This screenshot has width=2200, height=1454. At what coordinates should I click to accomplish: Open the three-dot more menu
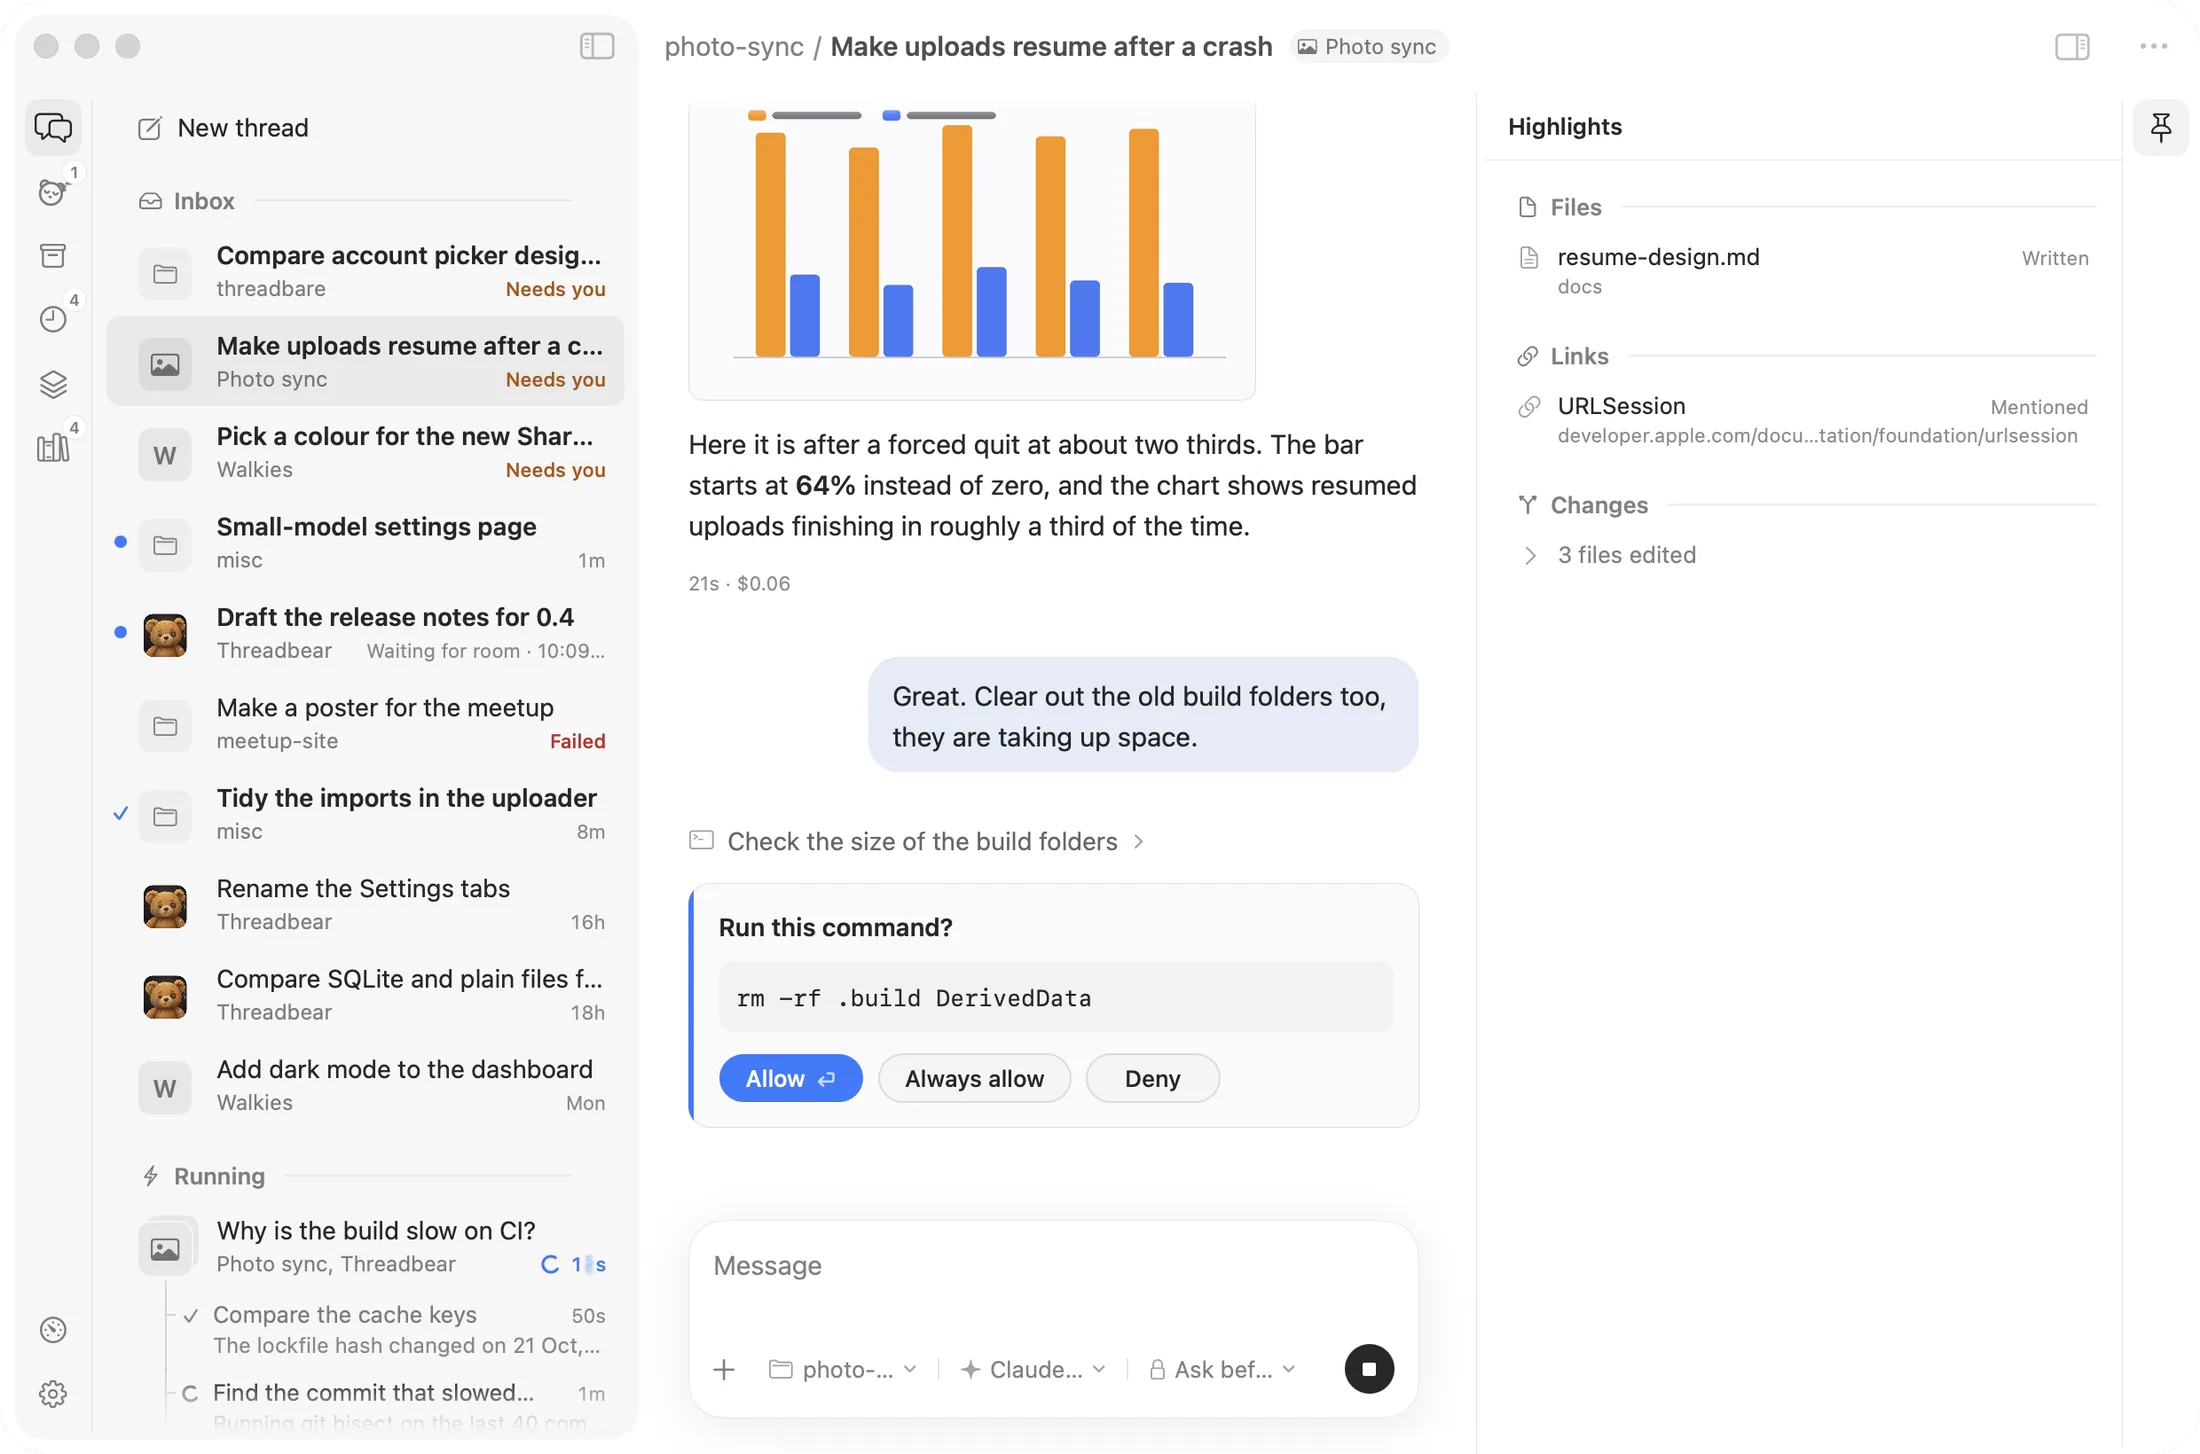point(2153,46)
